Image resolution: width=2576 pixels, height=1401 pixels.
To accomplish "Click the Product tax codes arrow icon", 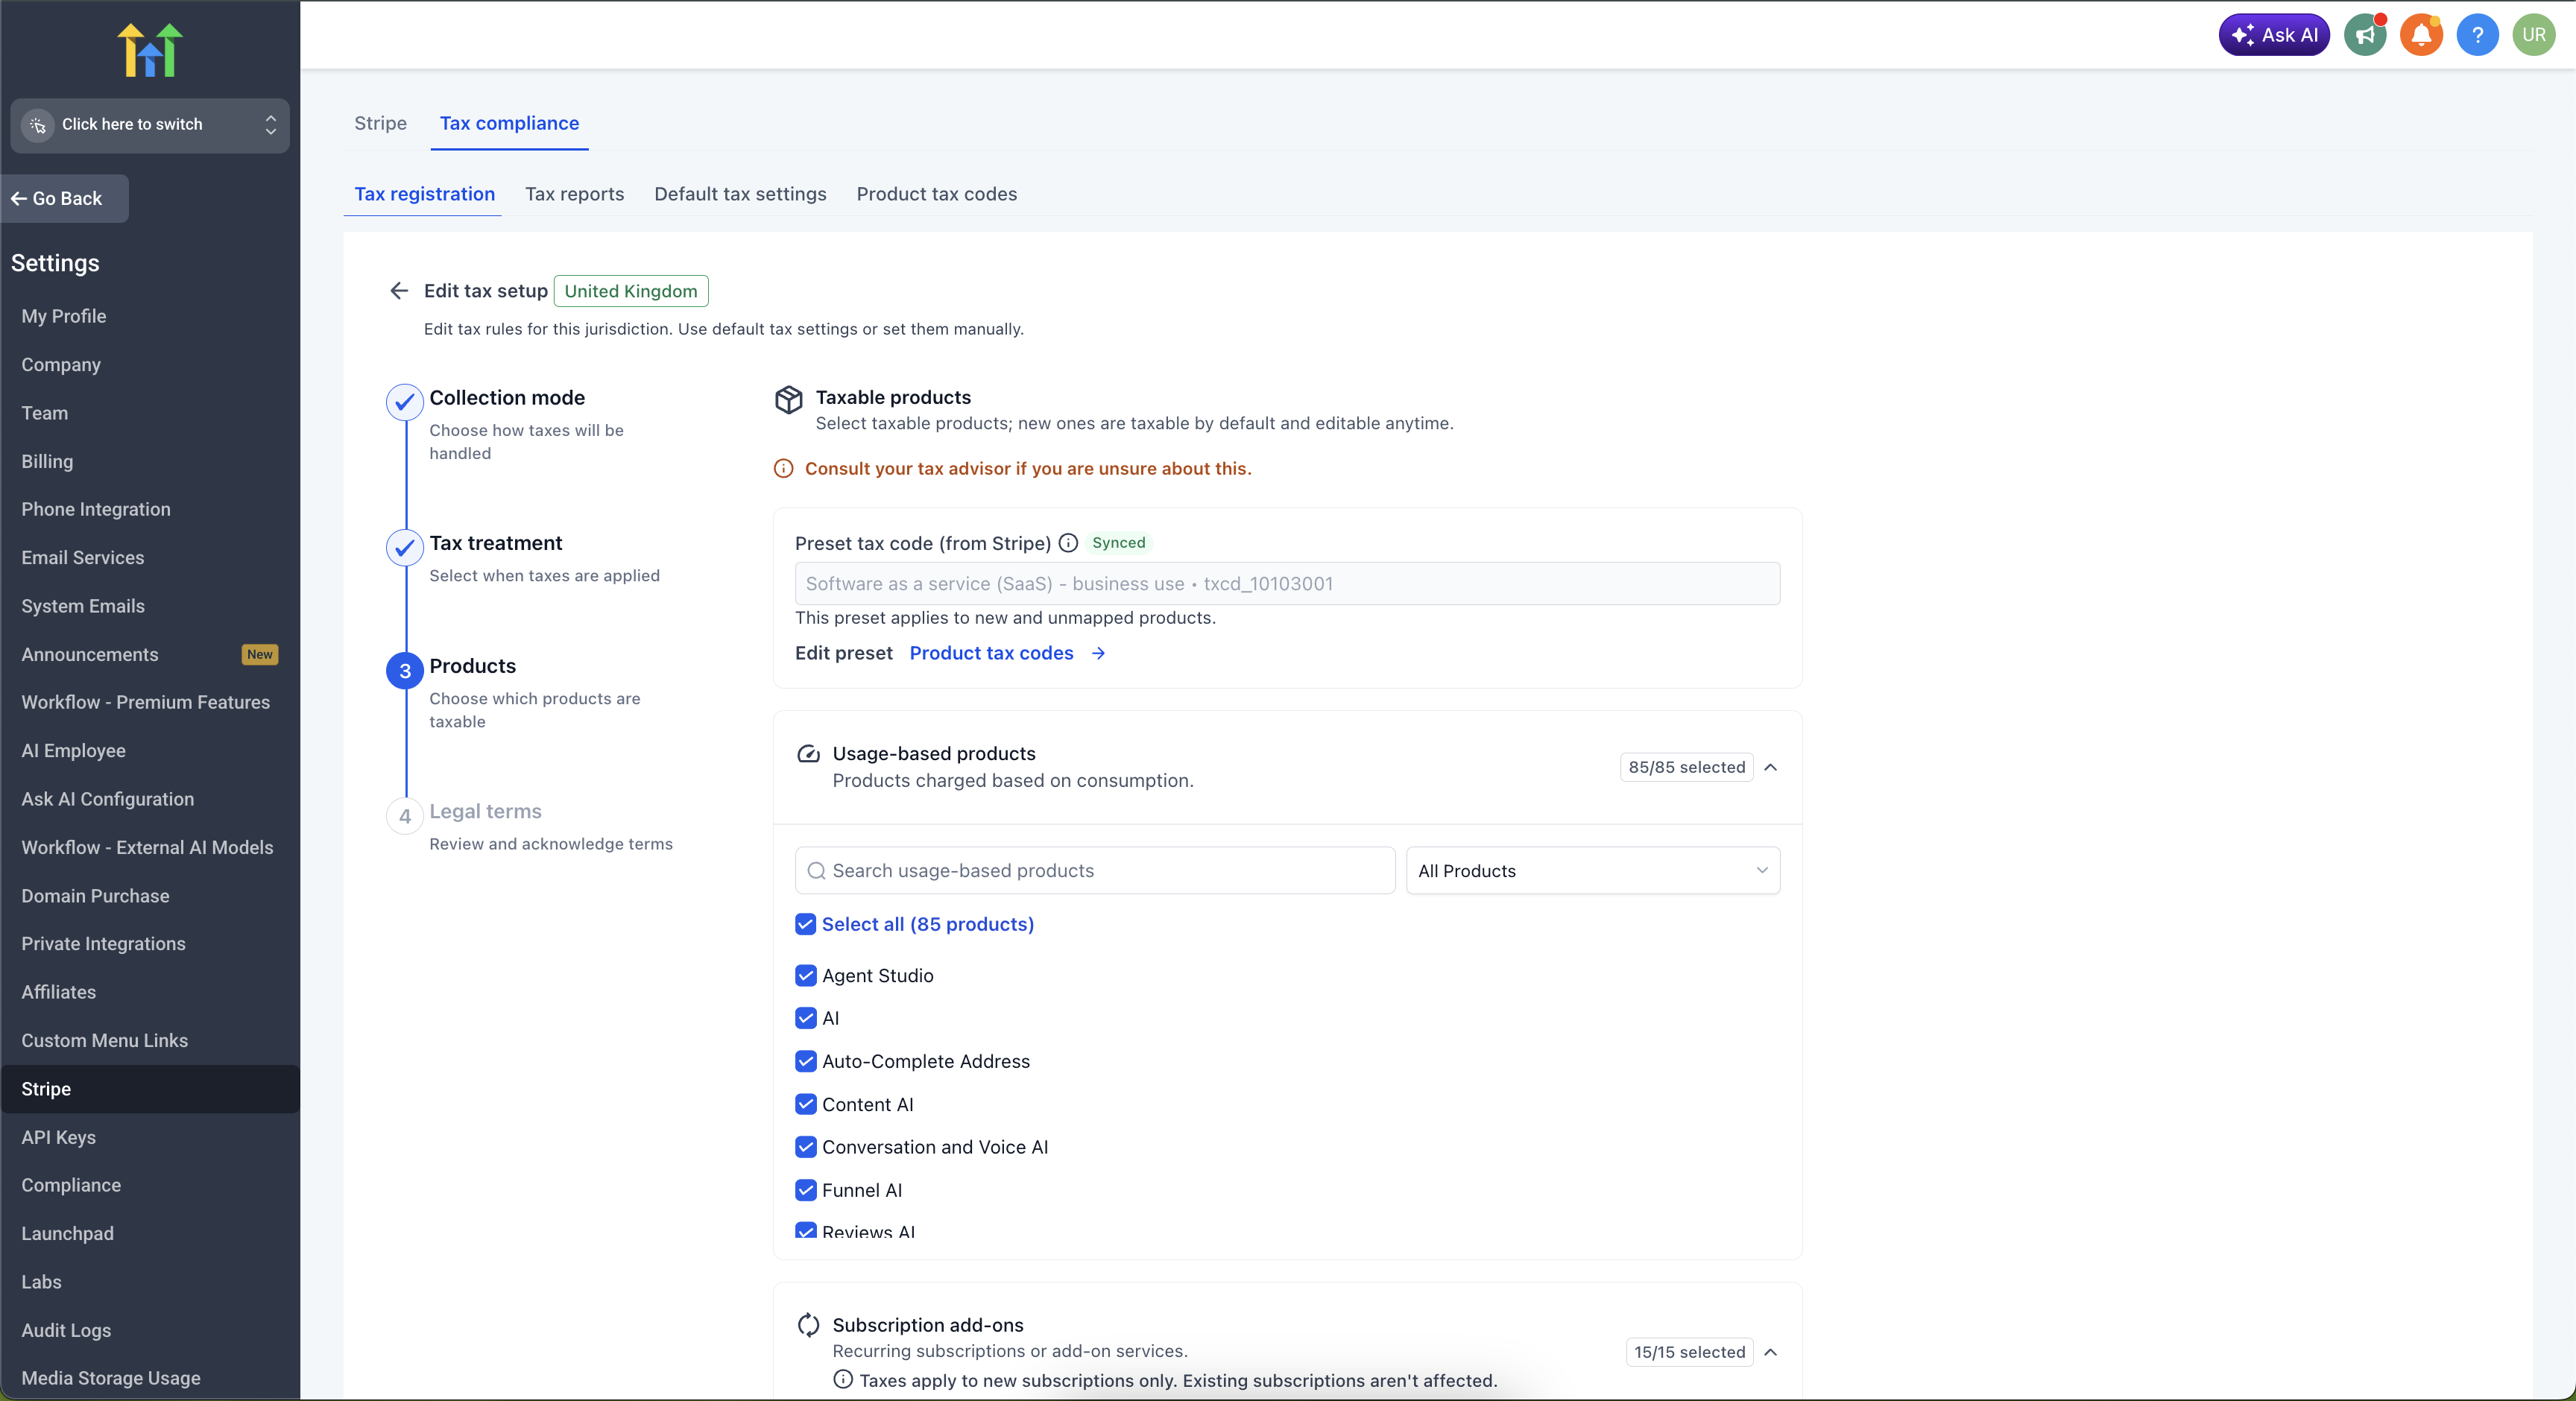I will coord(1098,653).
